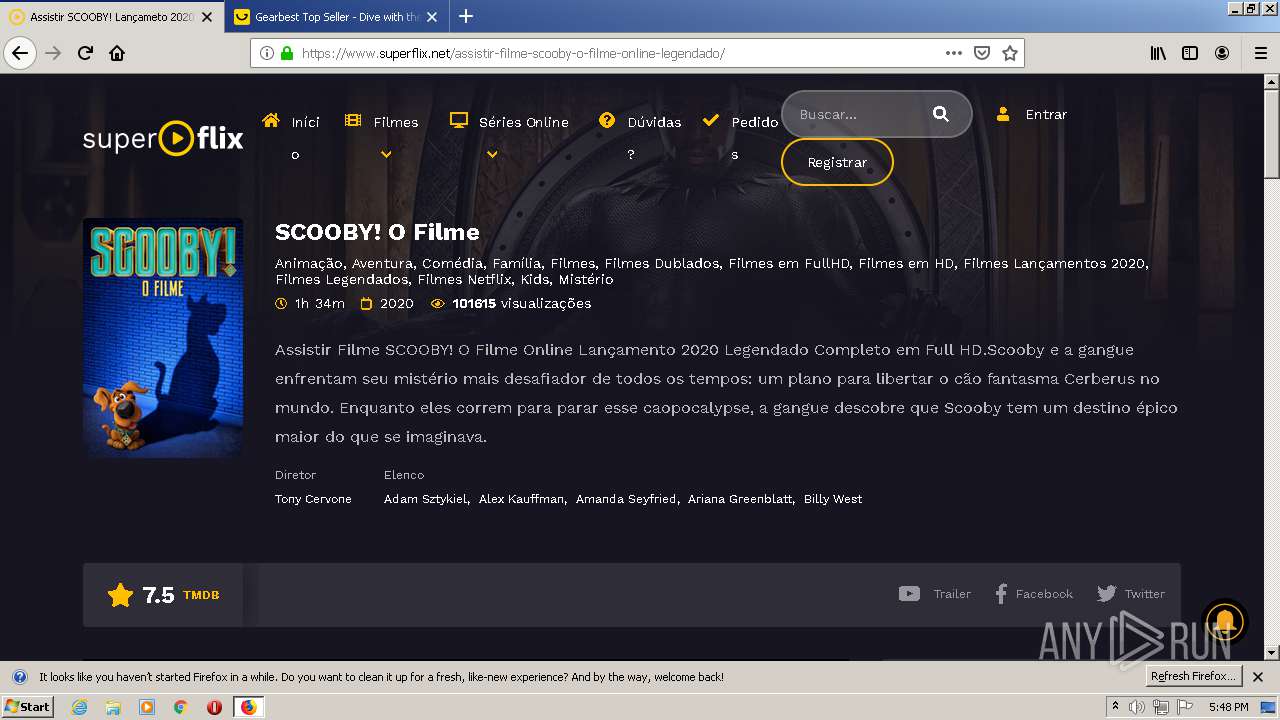Click the Entrar login link
This screenshot has width=1280, height=720.
pyautogui.click(x=1031, y=114)
